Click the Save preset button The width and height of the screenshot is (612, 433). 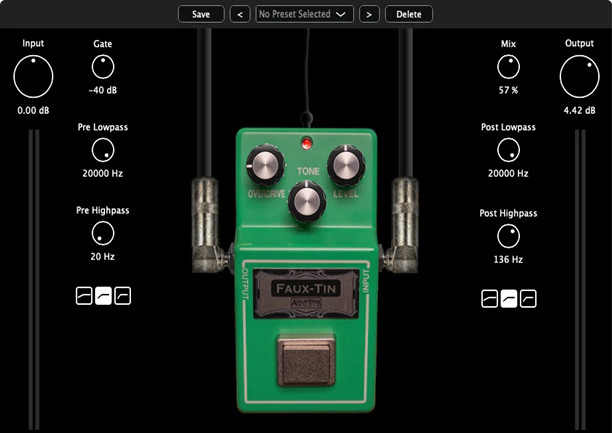pyautogui.click(x=201, y=14)
